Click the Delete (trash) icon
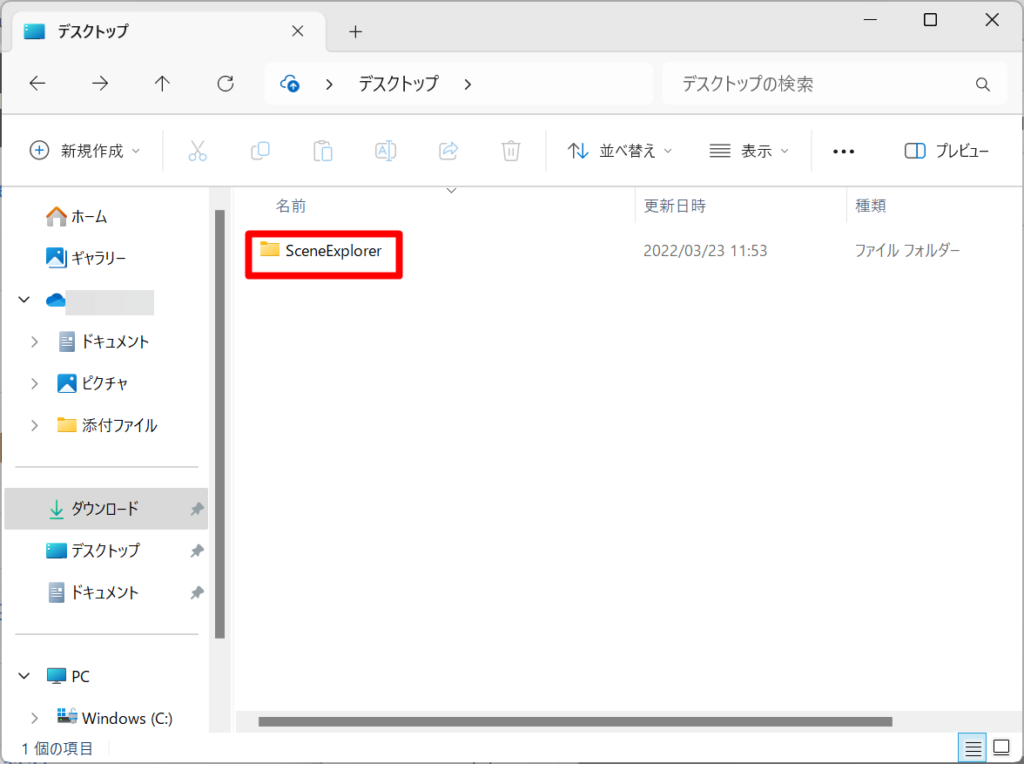This screenshot has width=1024, height=764. click(511, 150)
